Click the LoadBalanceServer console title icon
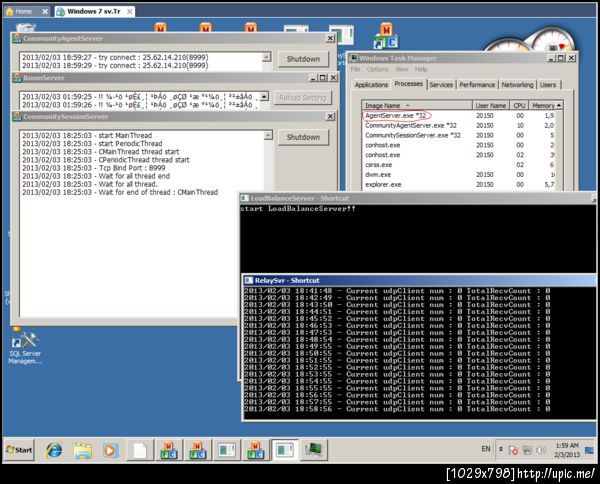Image resolution: width=600 pixels, height=484 pixels. [x=245, y=198]
